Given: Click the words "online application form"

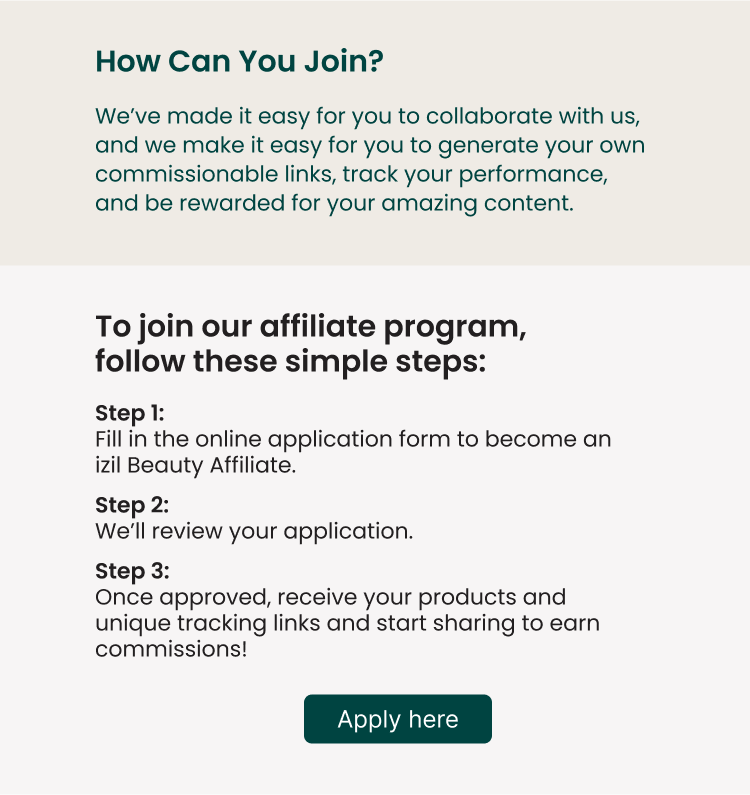Looking at the screenshot, I should point(323,440).
